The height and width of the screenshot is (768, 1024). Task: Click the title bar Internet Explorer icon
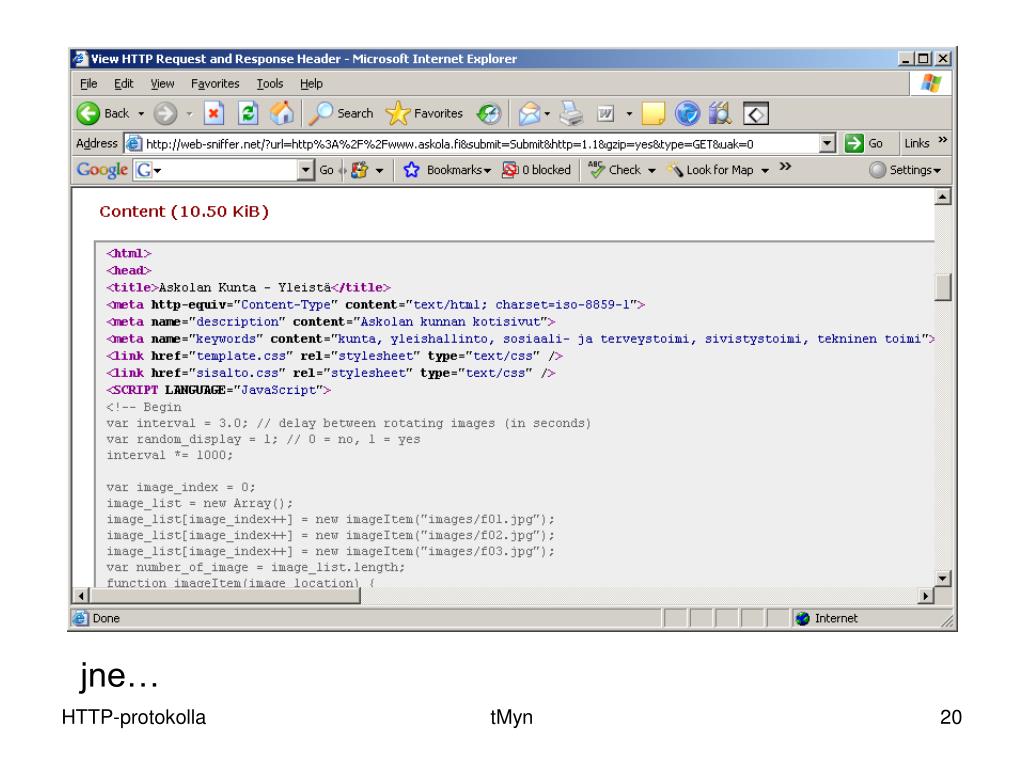pyautogui.click(x=80, y=59)
